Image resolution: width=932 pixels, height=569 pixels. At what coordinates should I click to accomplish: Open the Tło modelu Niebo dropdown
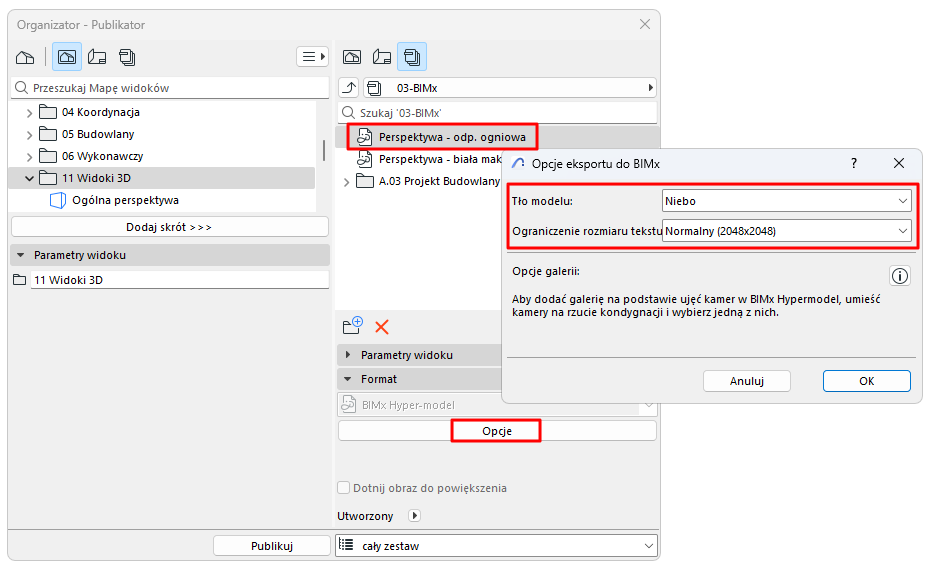pos(786,201)
